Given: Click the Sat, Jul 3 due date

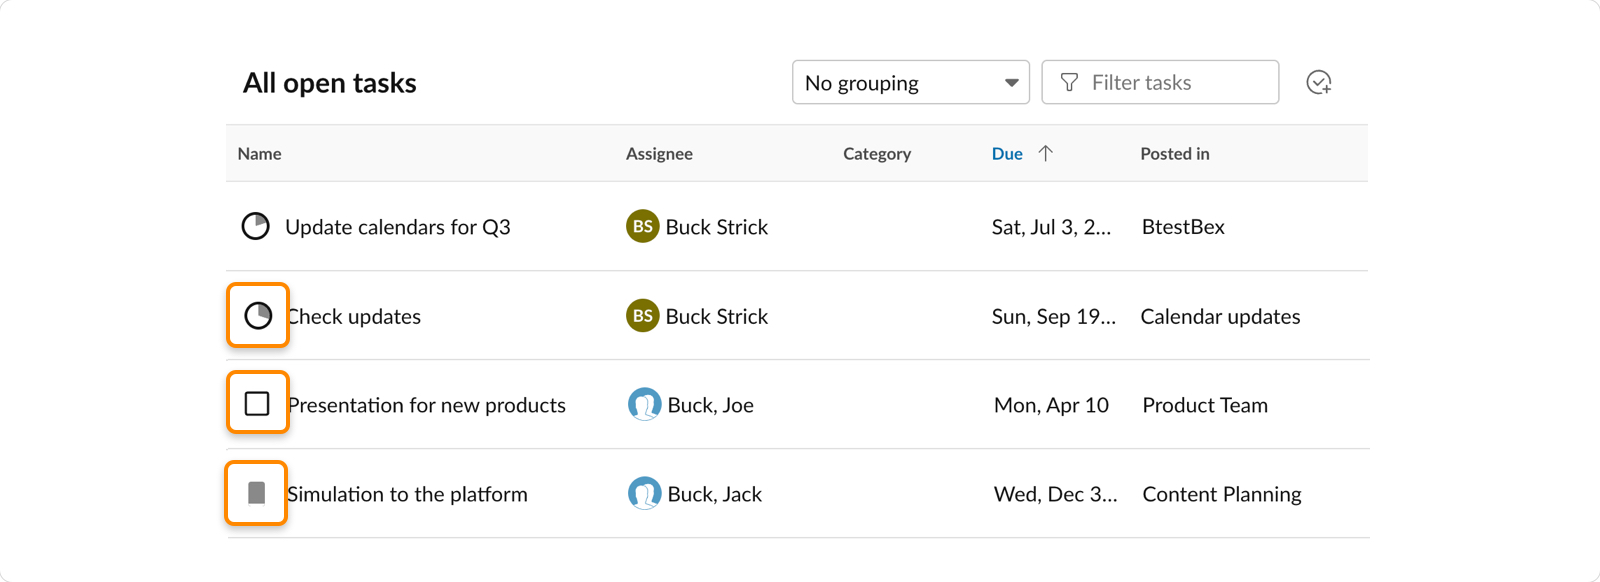Looking at the screenshot, I should [x=1051, y=227].
